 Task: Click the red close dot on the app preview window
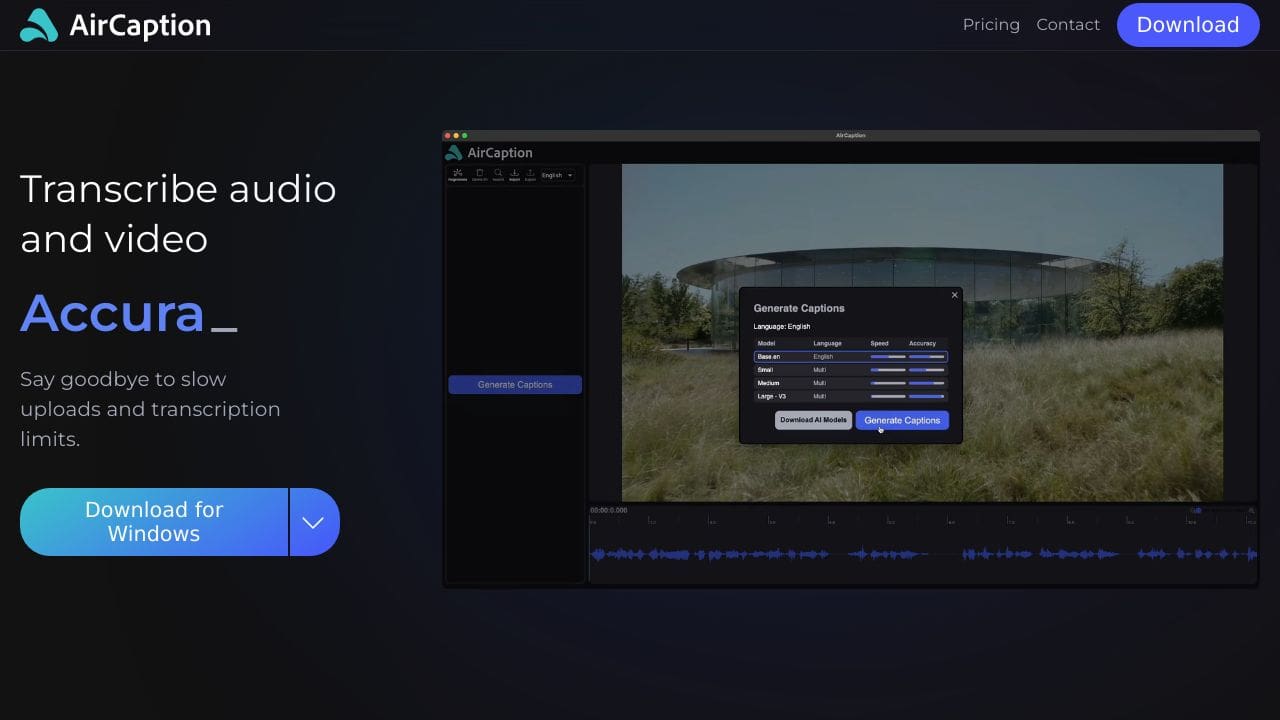[449, 135]
